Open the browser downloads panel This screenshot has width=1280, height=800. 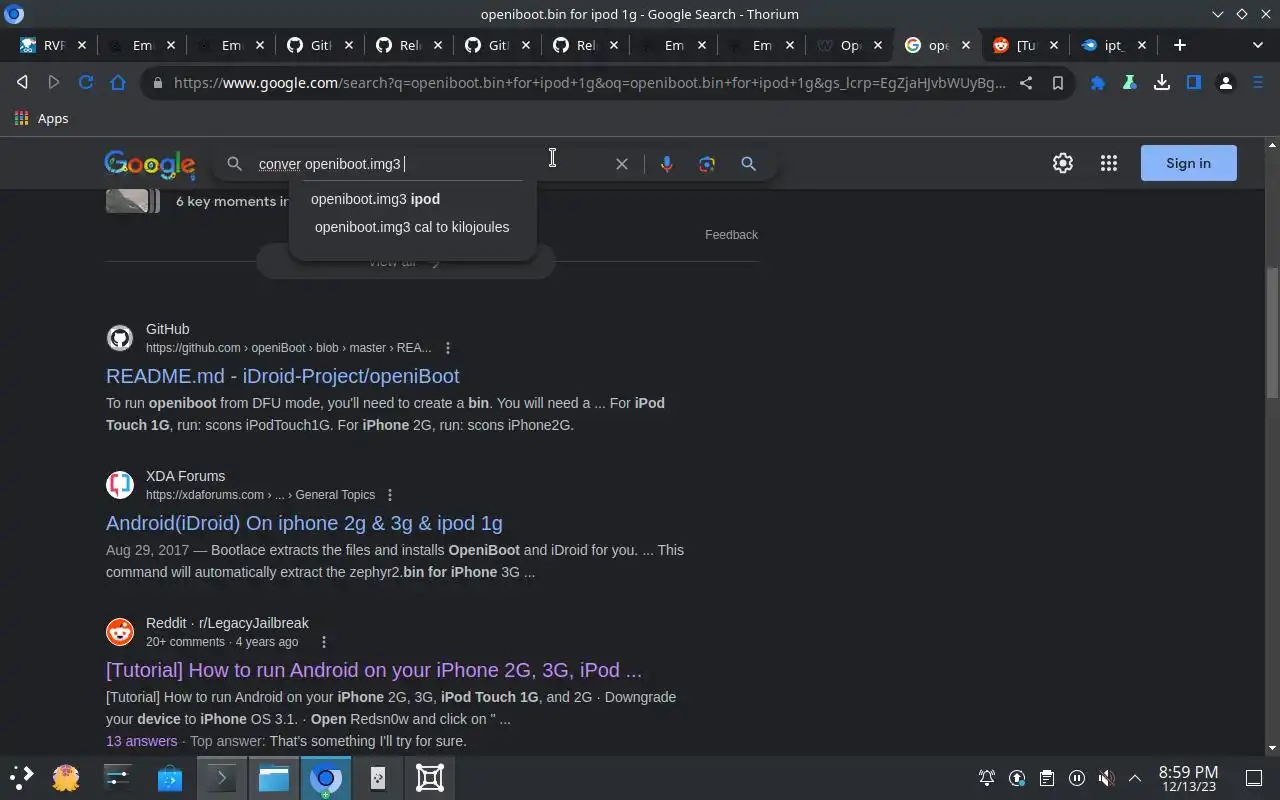click(x=1162, y=83)
